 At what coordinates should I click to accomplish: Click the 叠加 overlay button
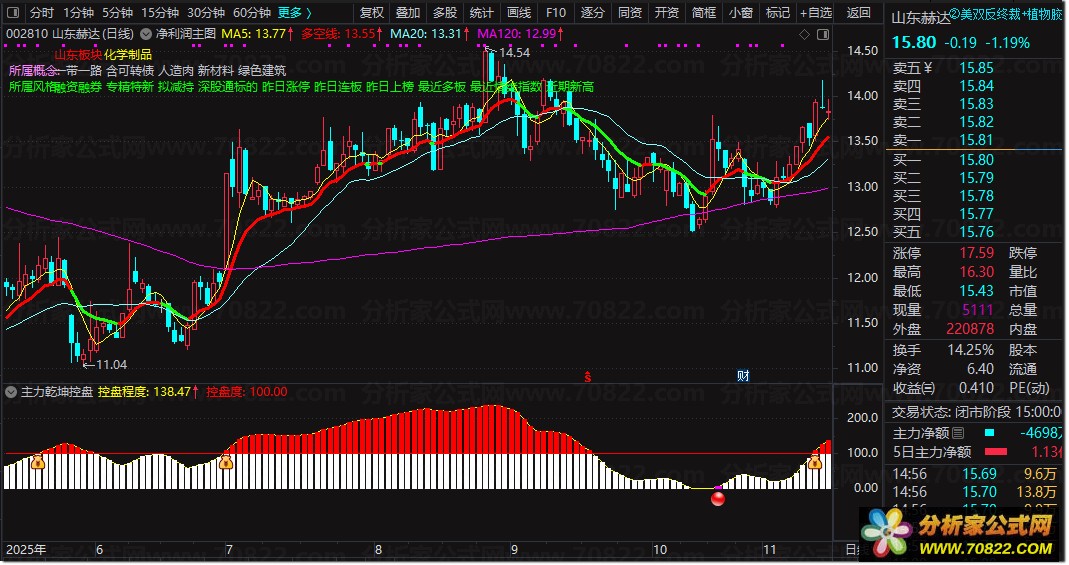[408, 12]
